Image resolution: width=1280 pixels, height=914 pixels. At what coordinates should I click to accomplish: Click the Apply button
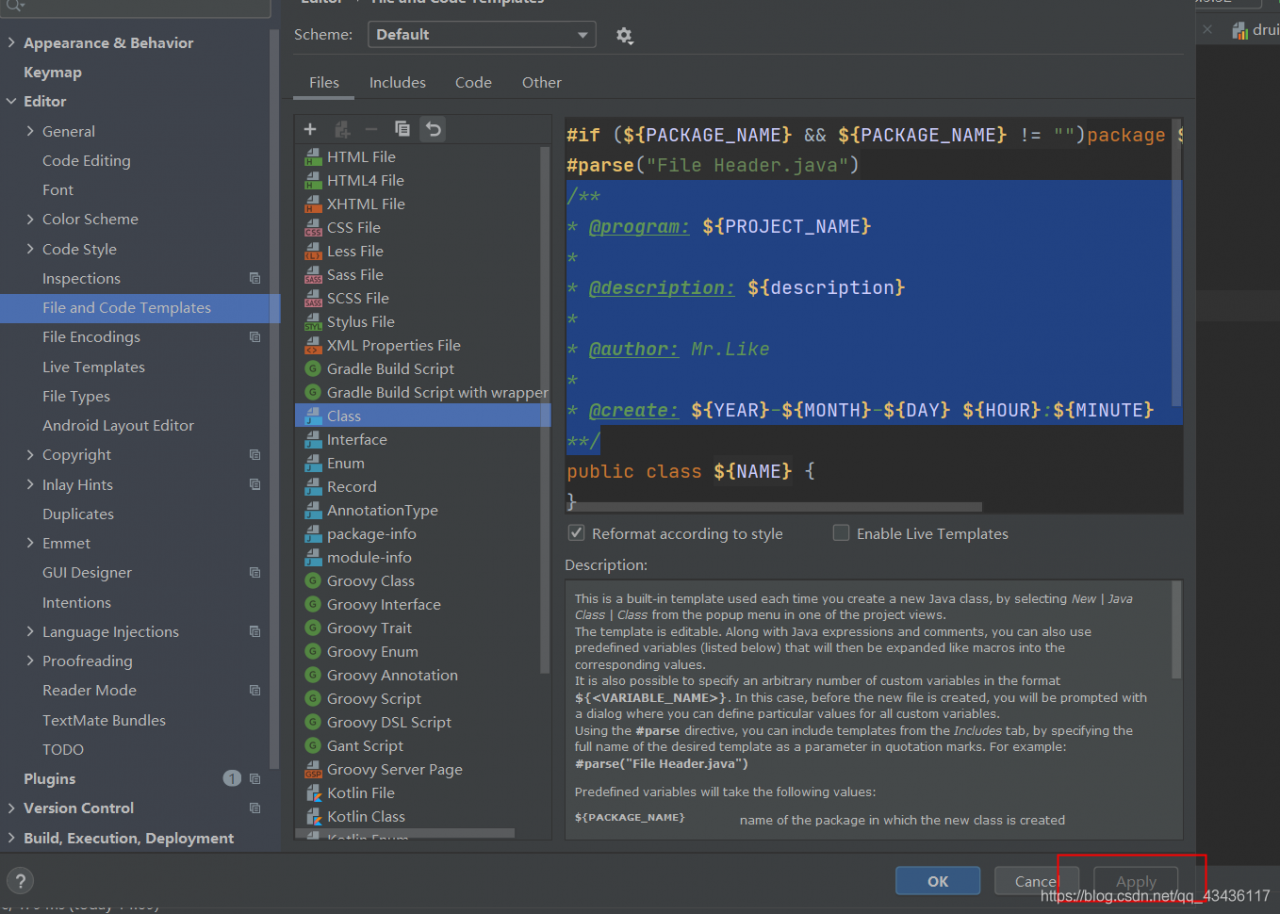(1136, 881)
